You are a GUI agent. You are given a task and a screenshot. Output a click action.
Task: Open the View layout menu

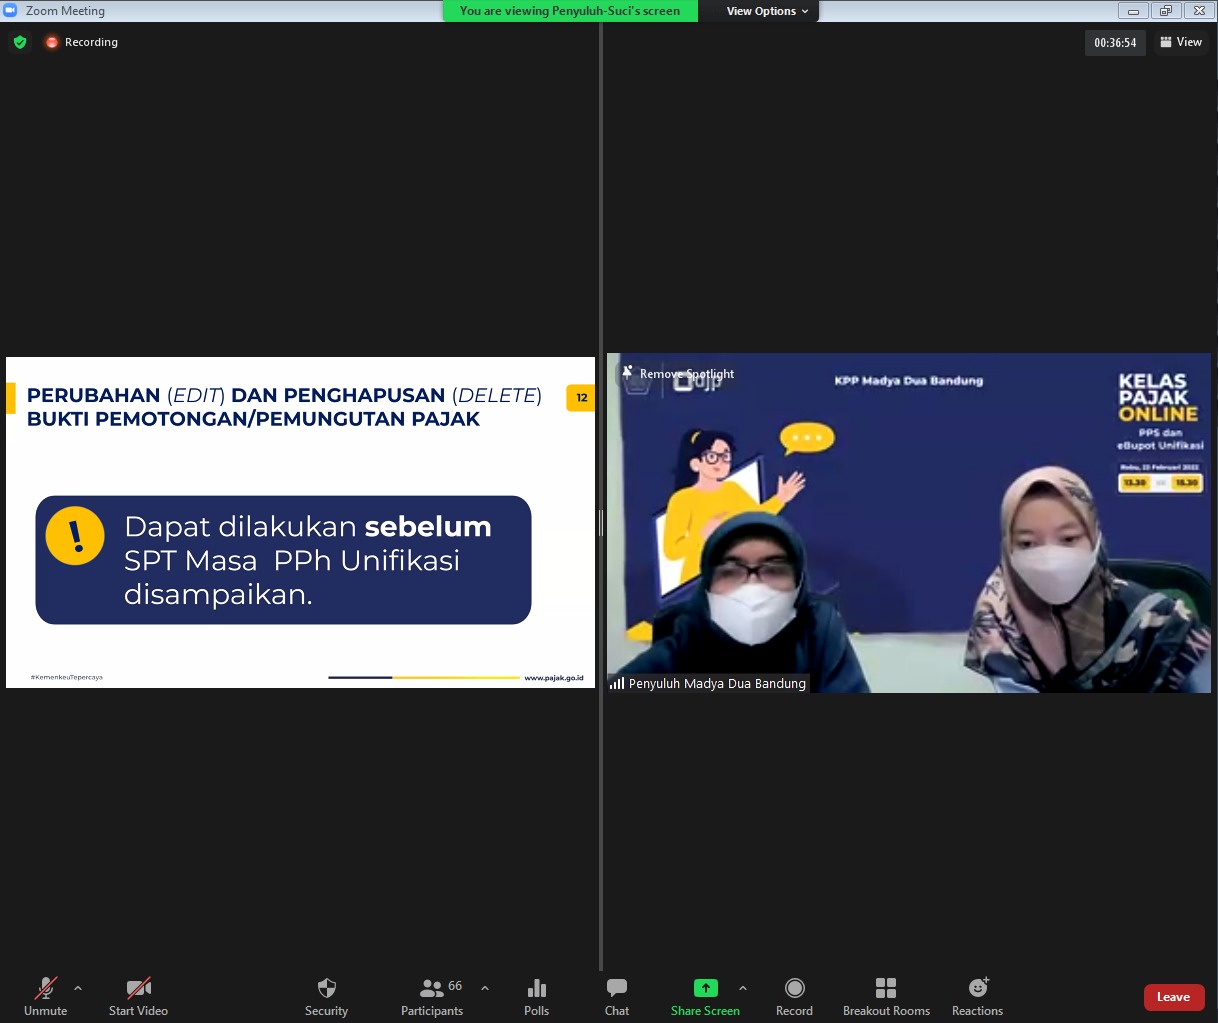coord(1181,42)
